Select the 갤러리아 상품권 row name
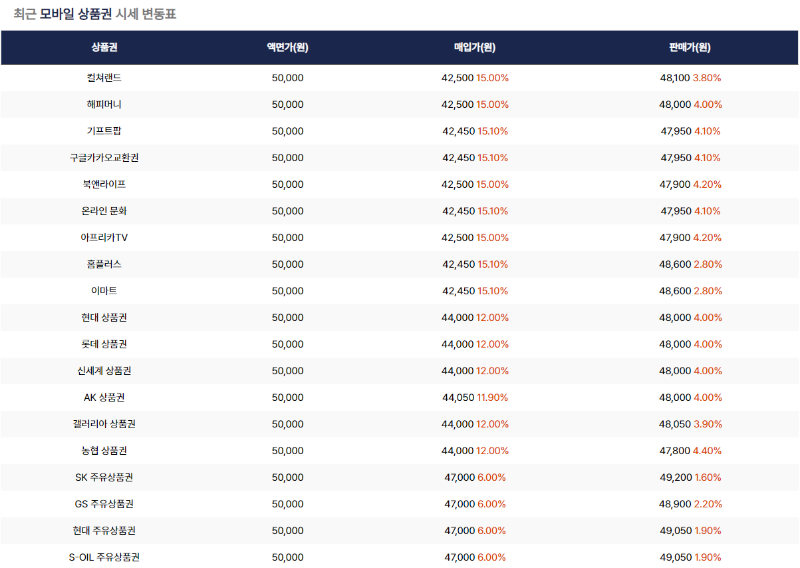800x568 pixels. pos(104,424)
